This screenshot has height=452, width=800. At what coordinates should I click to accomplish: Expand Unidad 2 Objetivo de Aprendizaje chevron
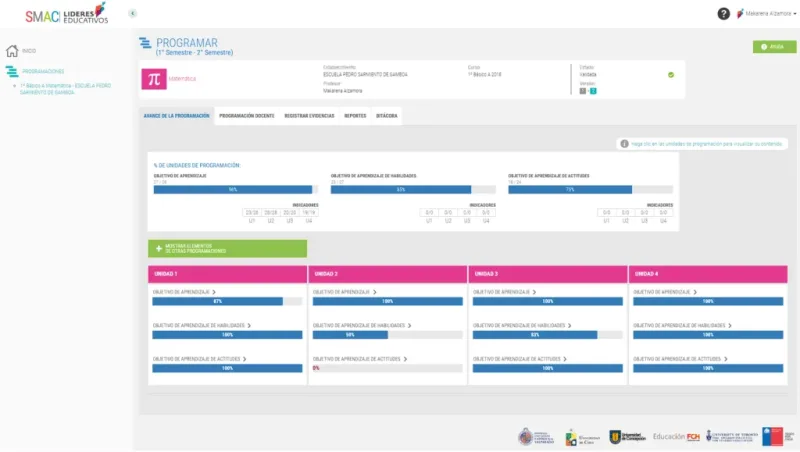click(374, 292)
